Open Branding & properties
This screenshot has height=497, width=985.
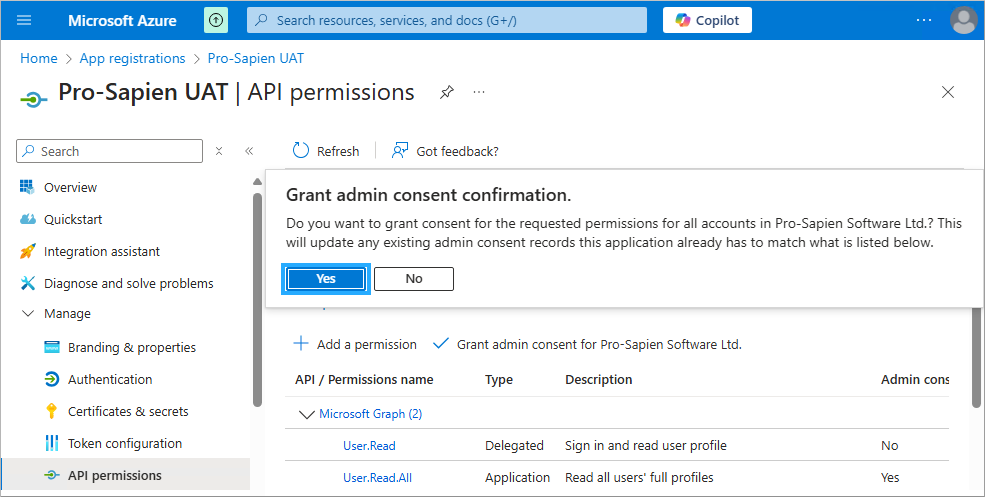132,347
